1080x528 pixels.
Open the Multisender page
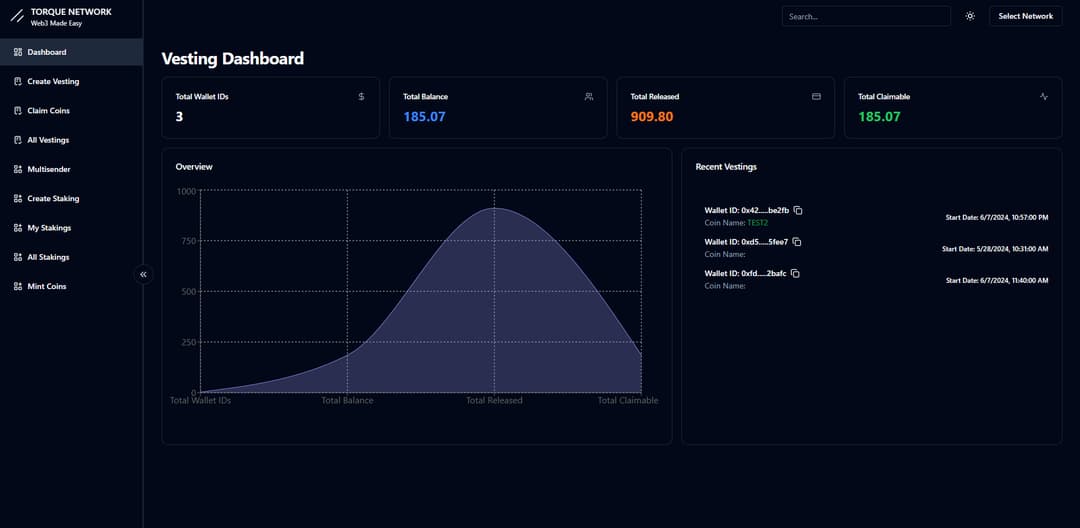(x=48, y=169)
